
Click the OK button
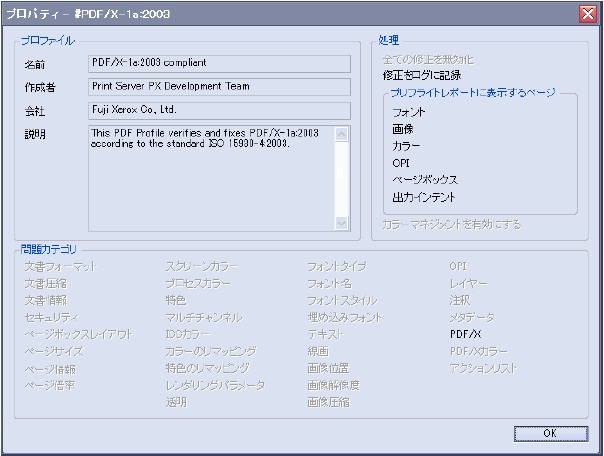click(550, 433)
